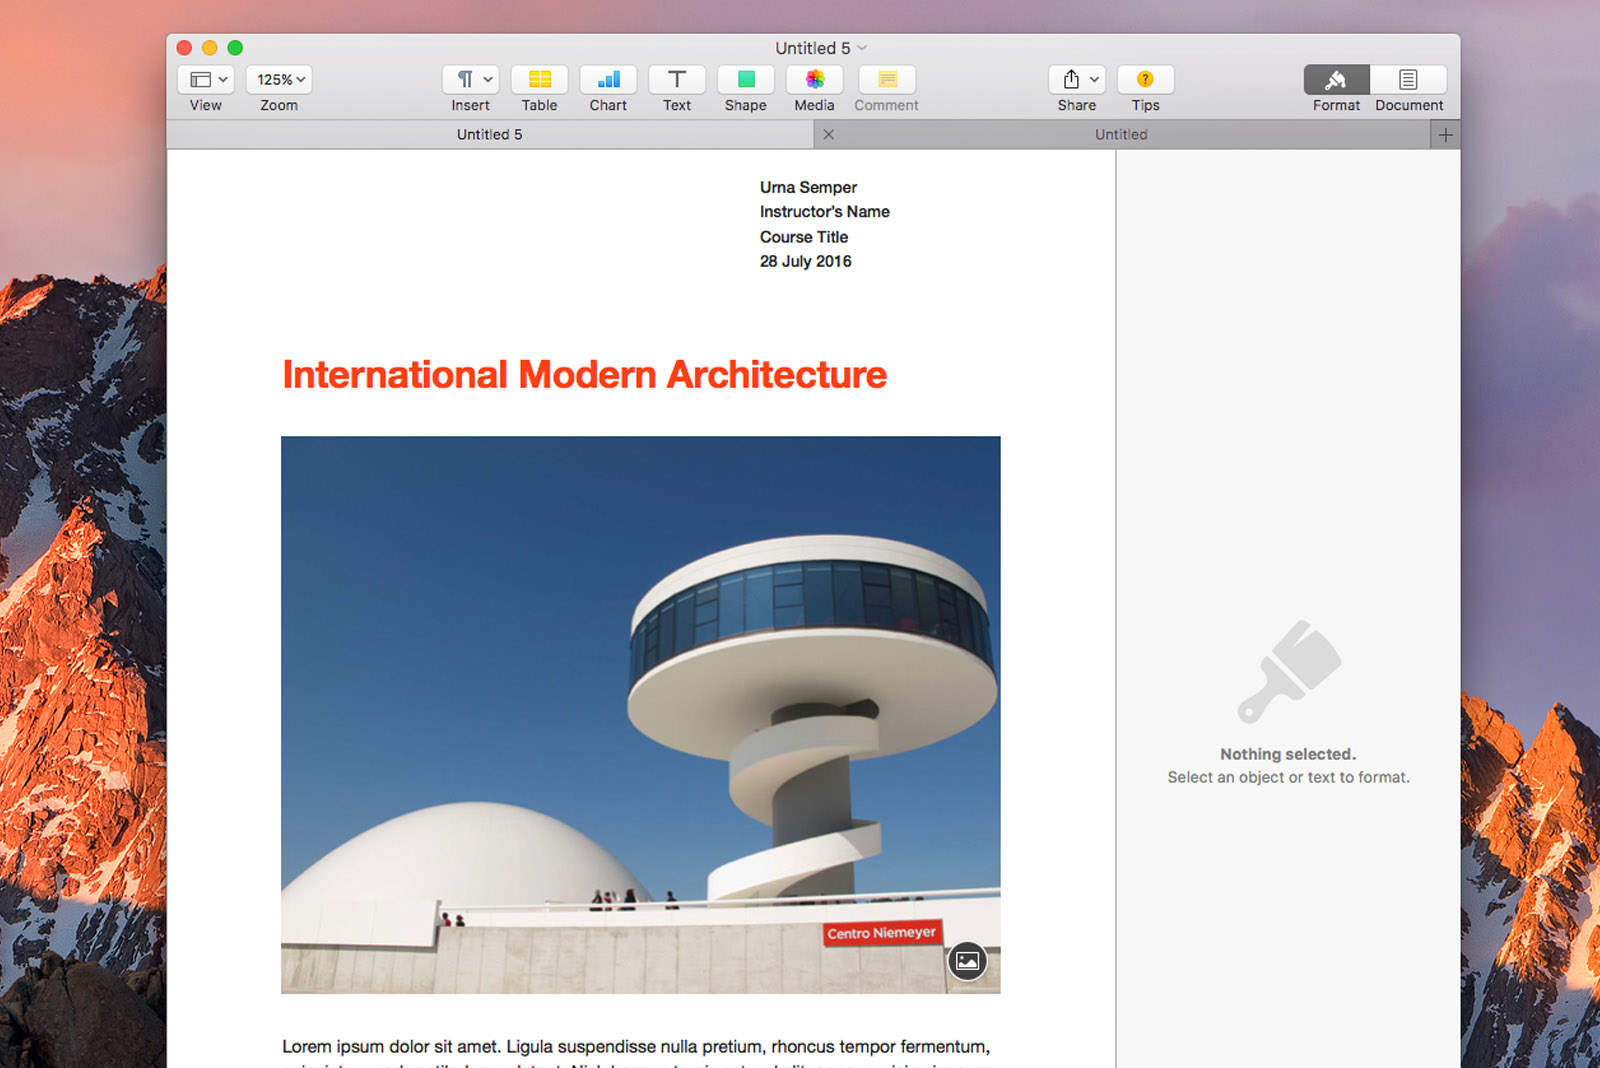Select the Untitled 5 tab
The image size is (1600, 1068).
click(x=489, y=134)
